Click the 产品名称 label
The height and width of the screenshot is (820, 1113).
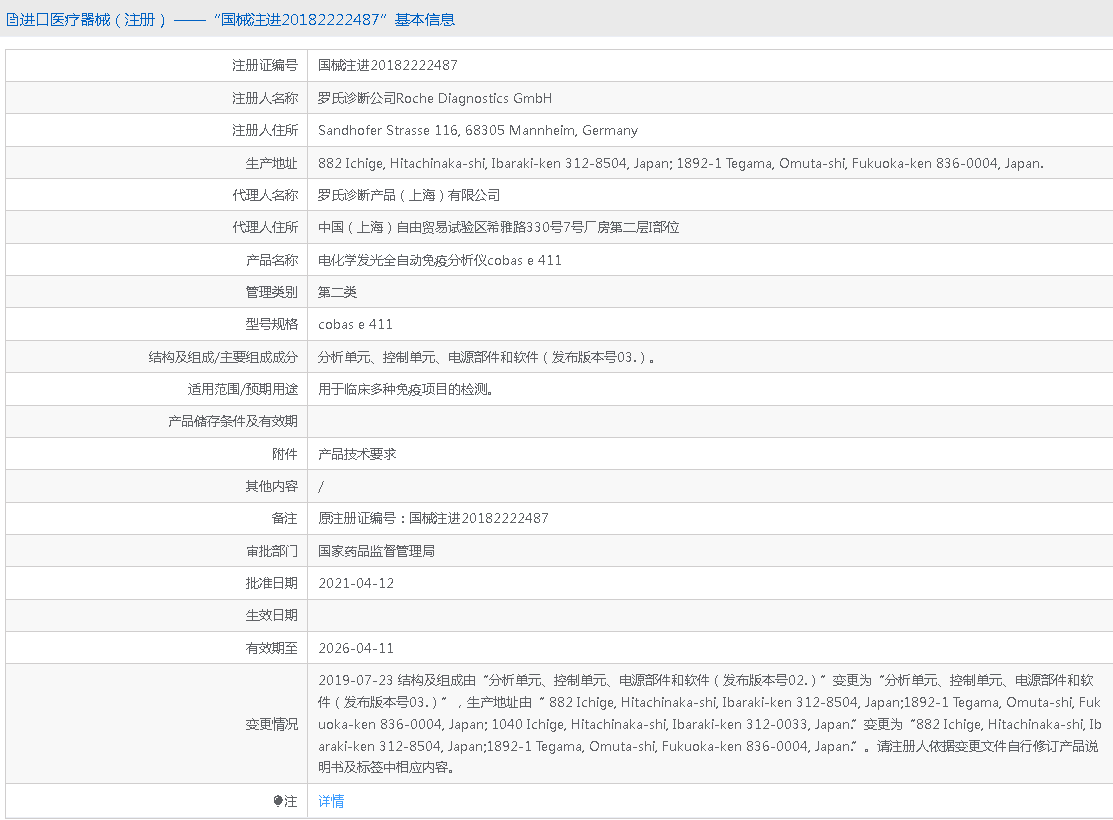pyautogui.click(x=271, y=260)
